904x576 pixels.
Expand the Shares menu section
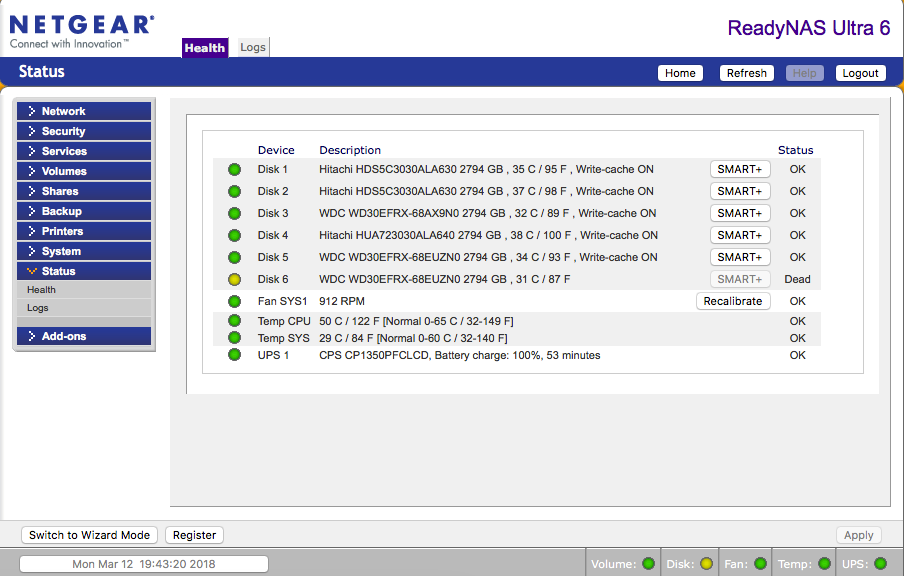84,191
